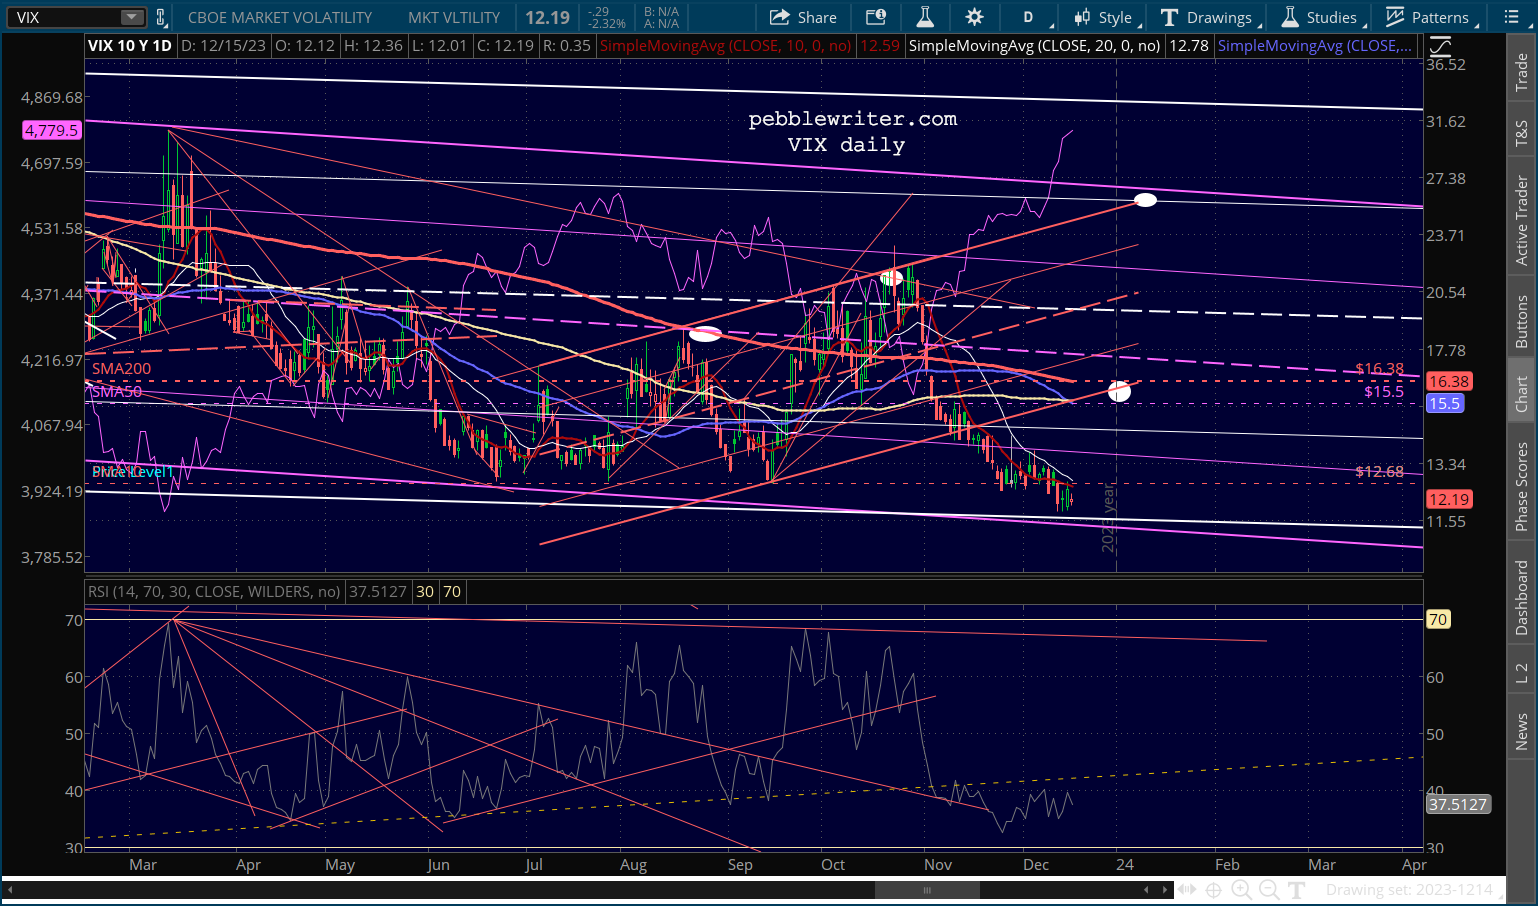Click the symbol link clip icon
The width and height of the screenshot is (1538, 906).
161,17
